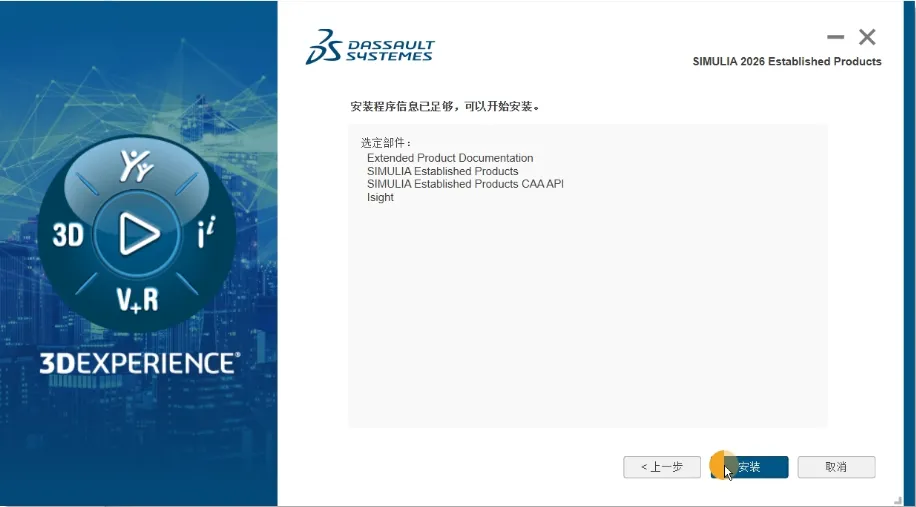
Task: Minimize the SIMULIA installer window
Action: coord(835,37)
